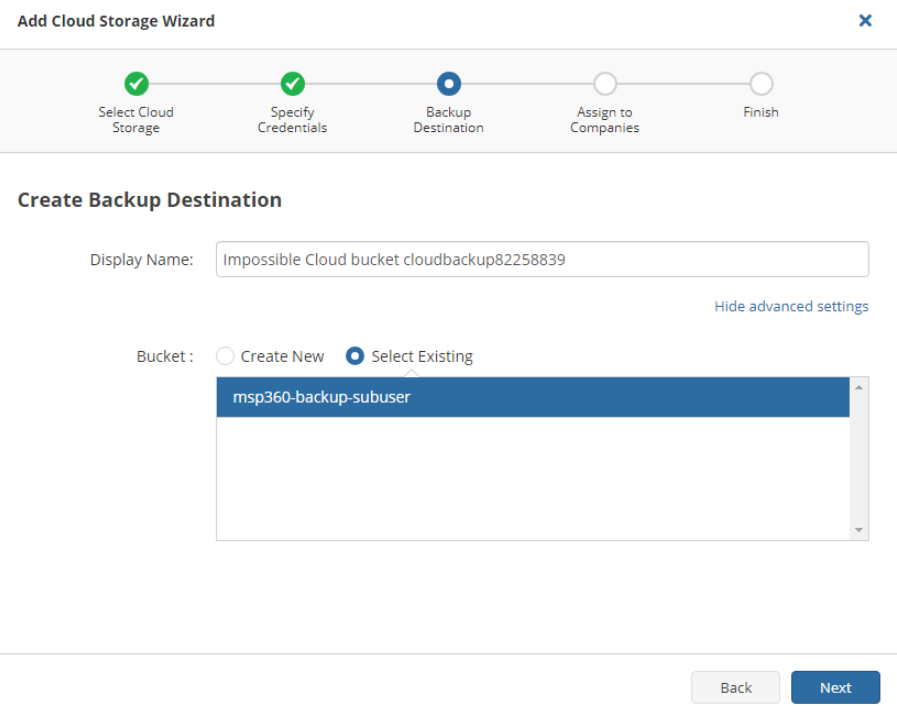
Task: Hide advanced settings
Action: 791,307
